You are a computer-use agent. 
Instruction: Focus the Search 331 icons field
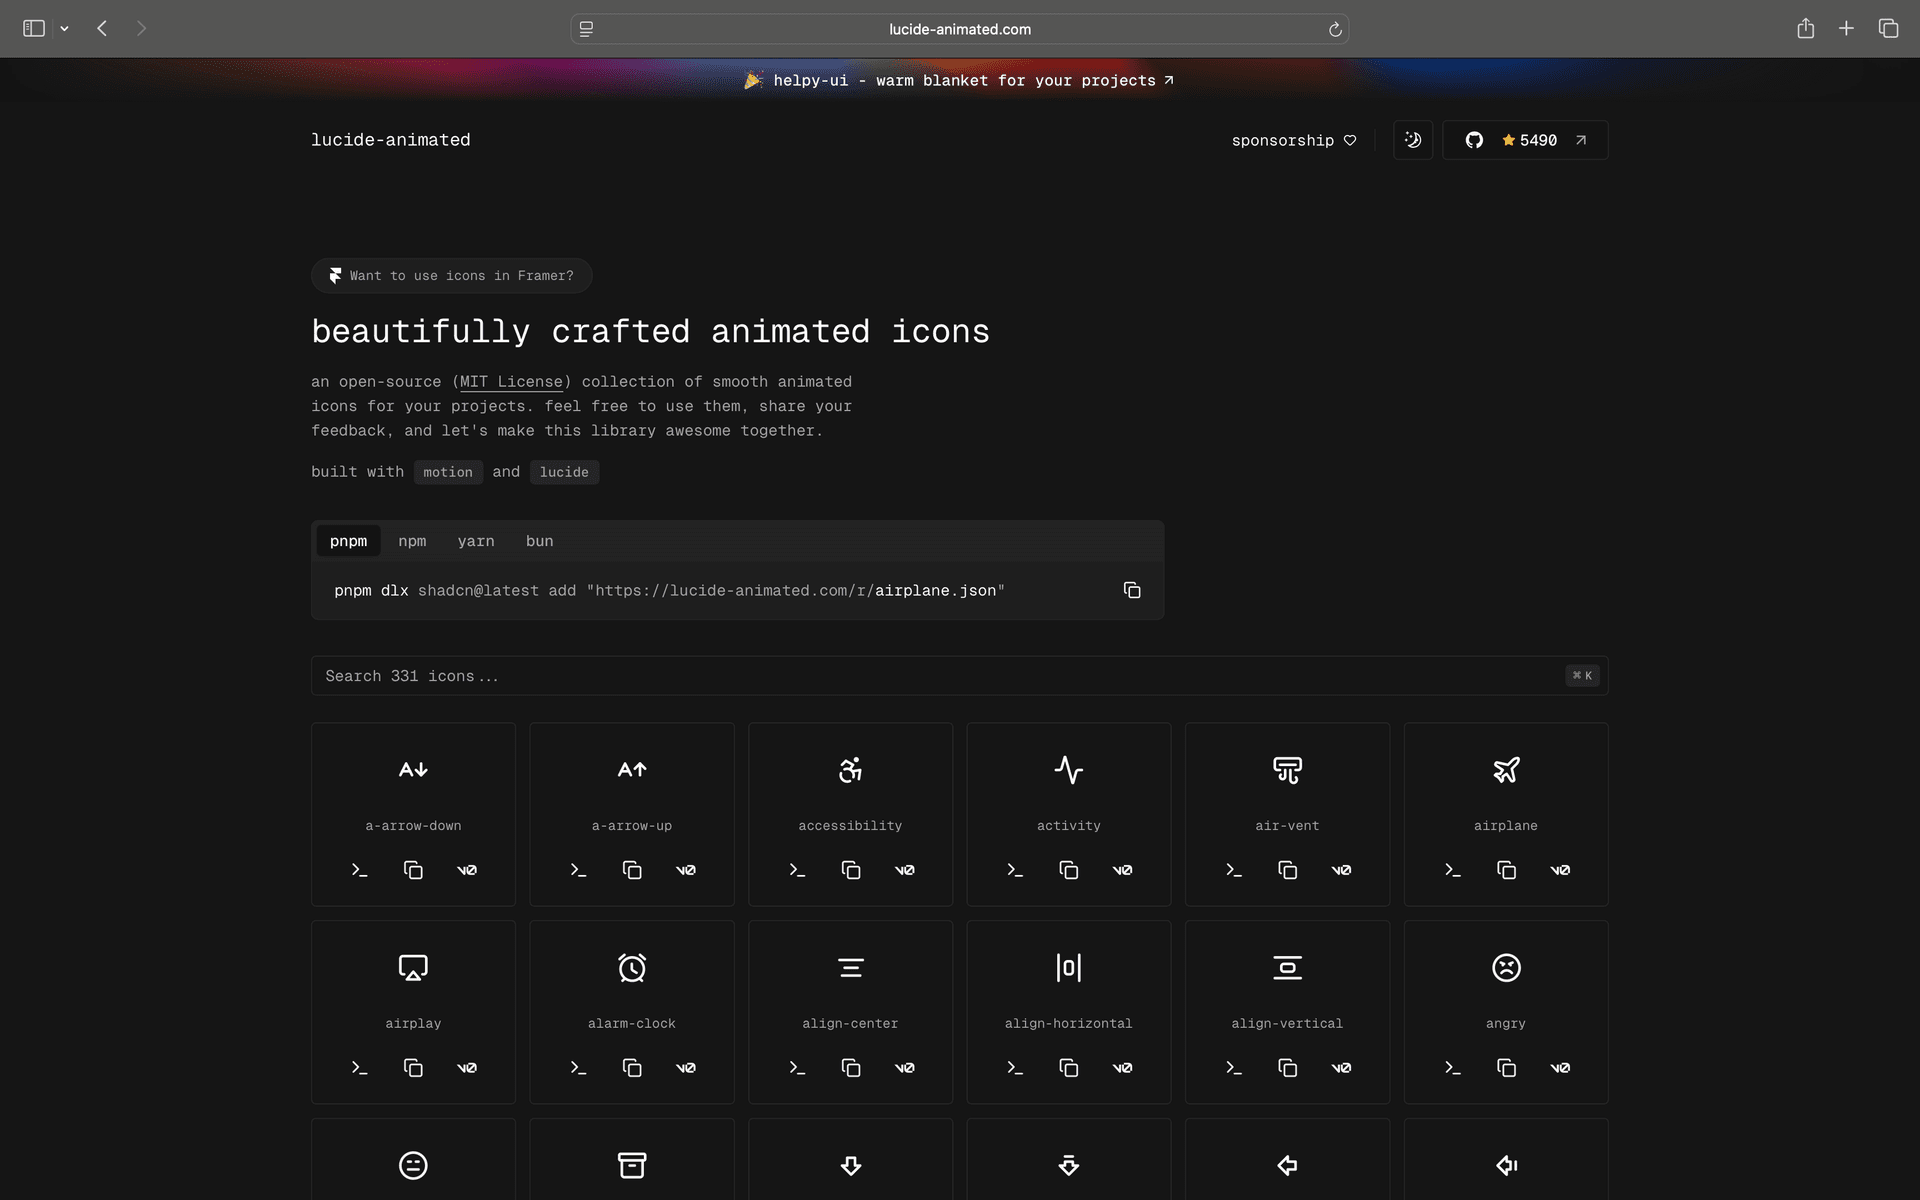pyautogui.click(x=940, y=676)
